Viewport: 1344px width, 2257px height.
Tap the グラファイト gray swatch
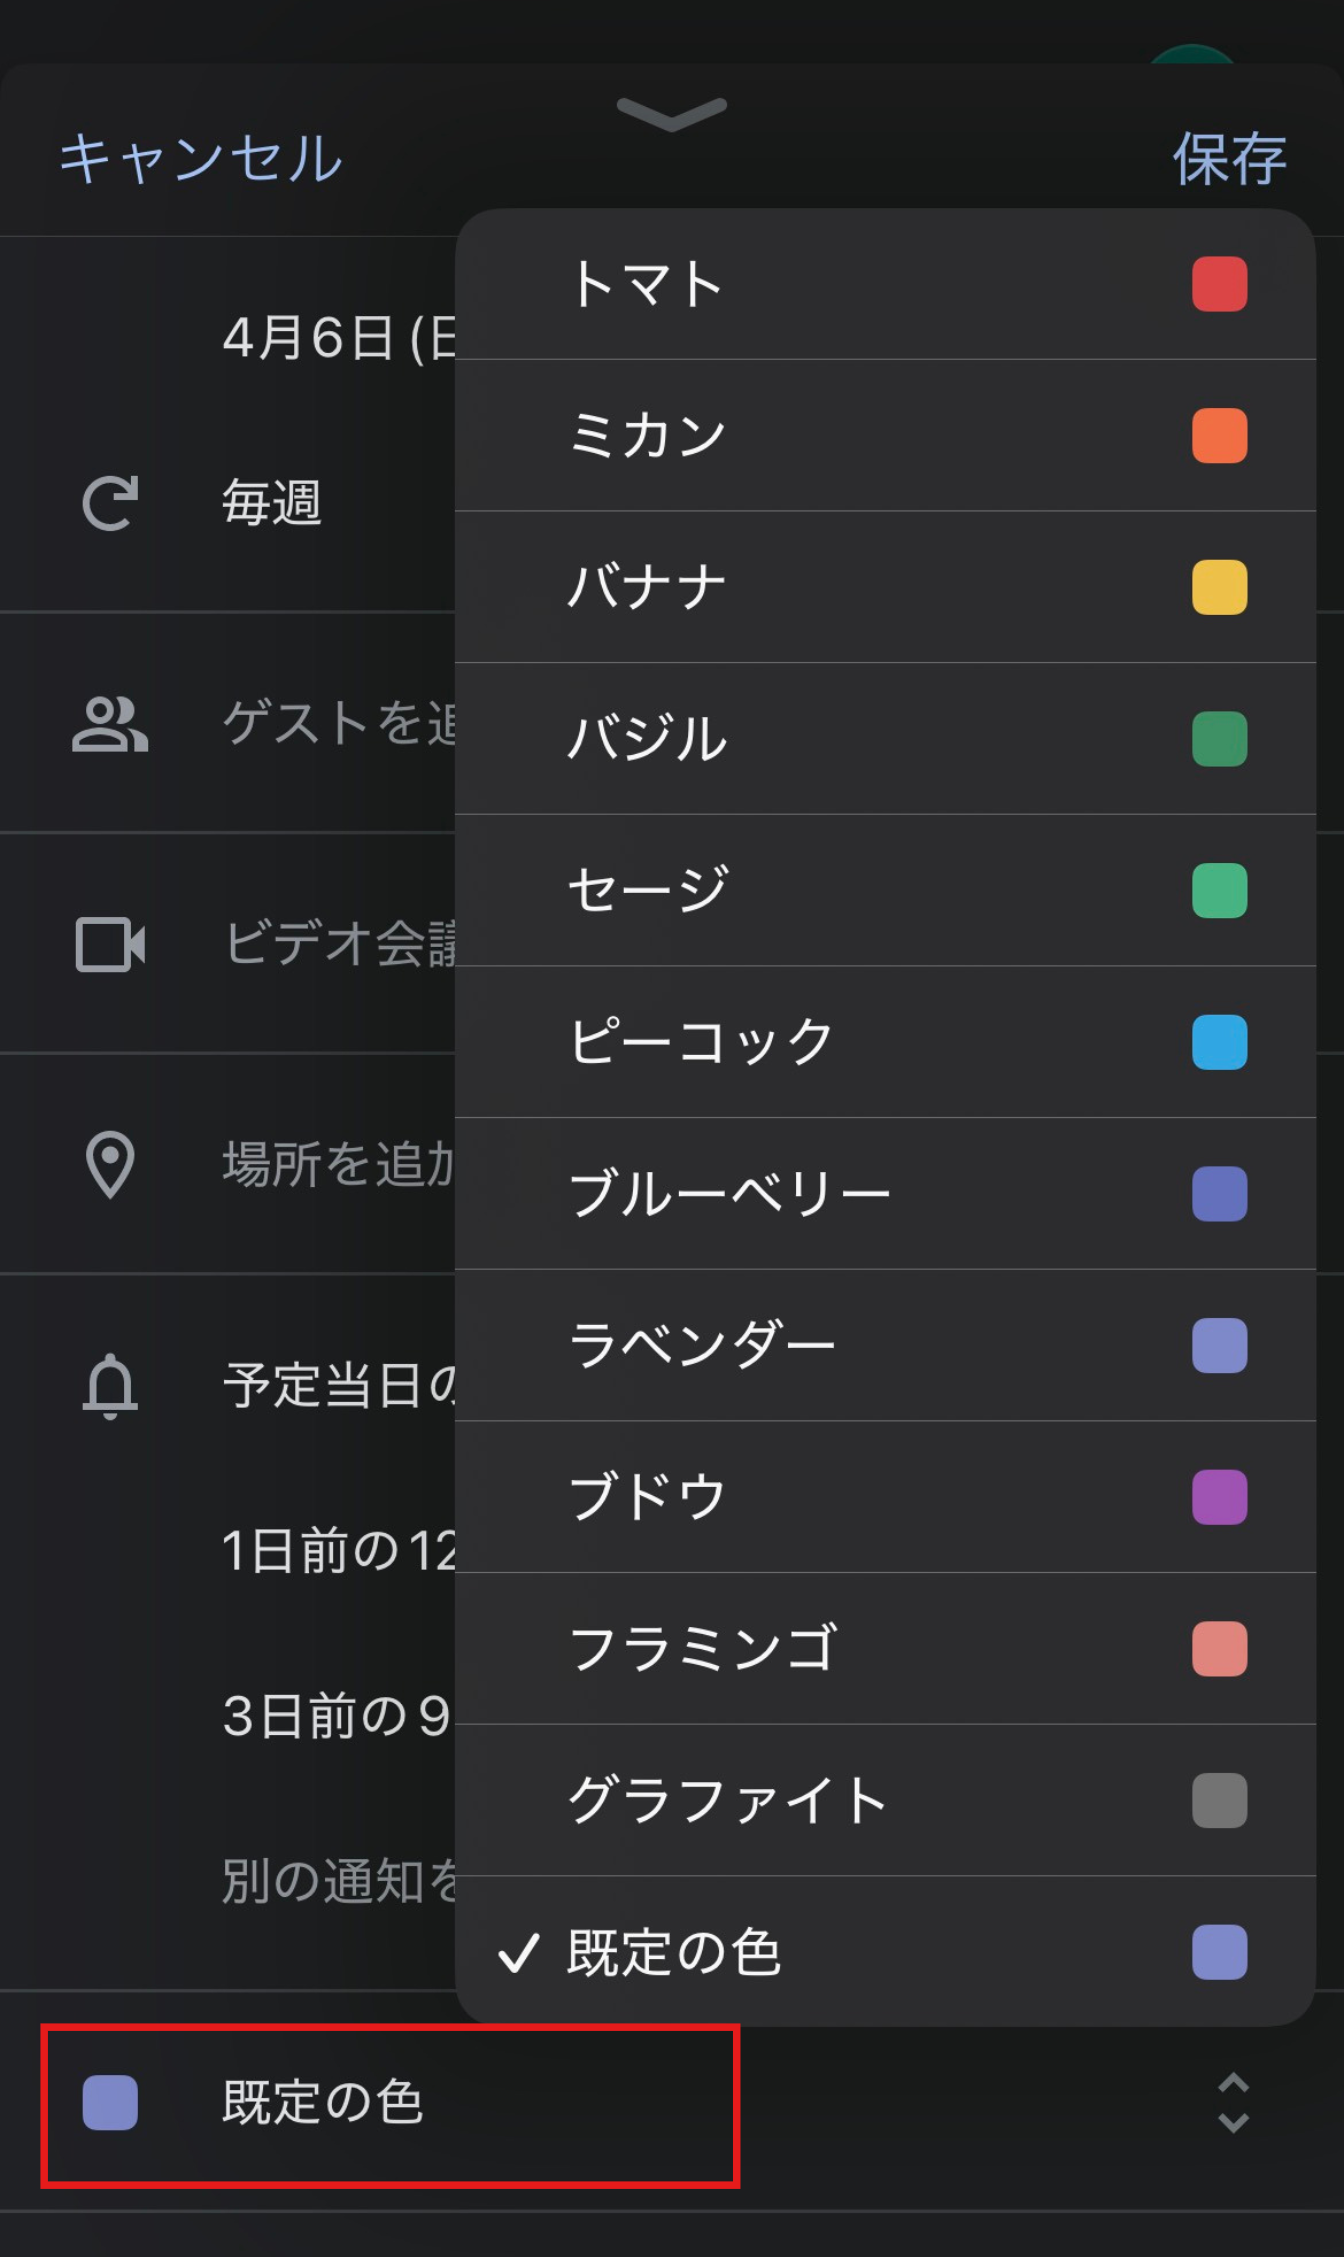click(x=1219, y=1800)
